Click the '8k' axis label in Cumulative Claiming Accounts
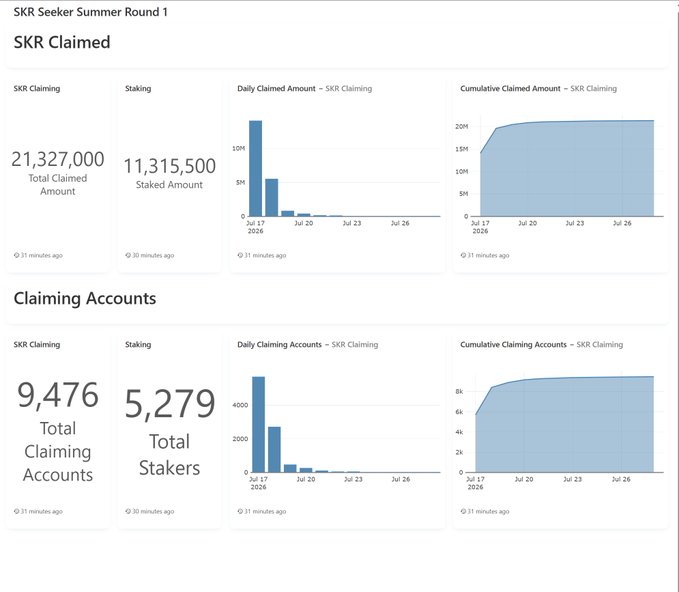679x592 pixels. [x=459, y=391]
